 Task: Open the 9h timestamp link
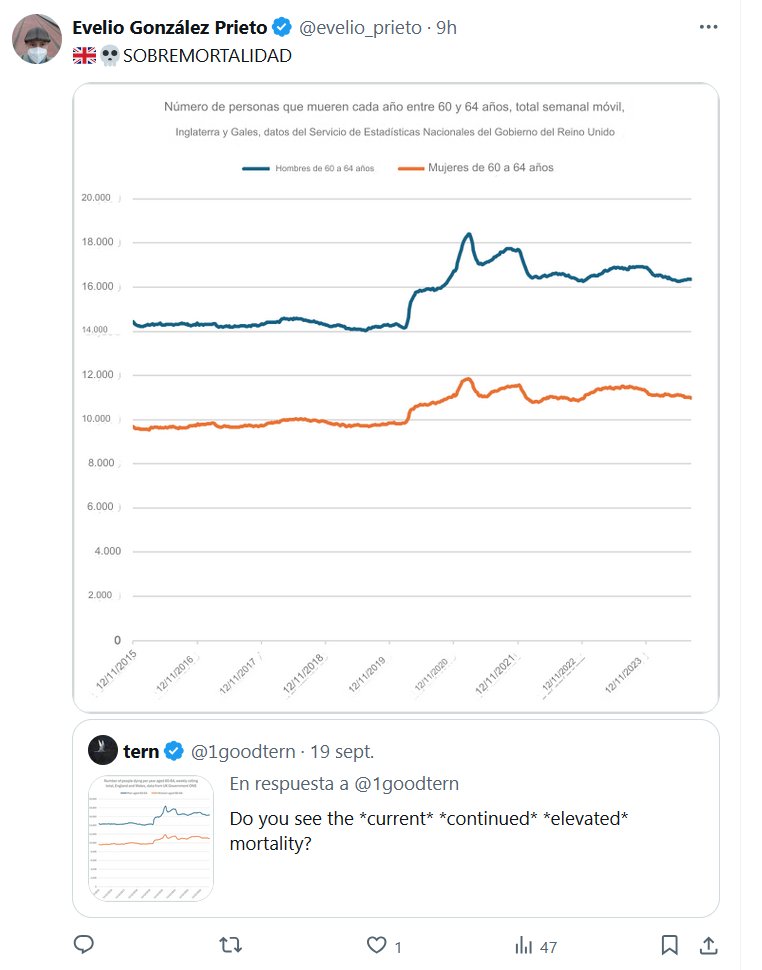click(x=446, y=28)
